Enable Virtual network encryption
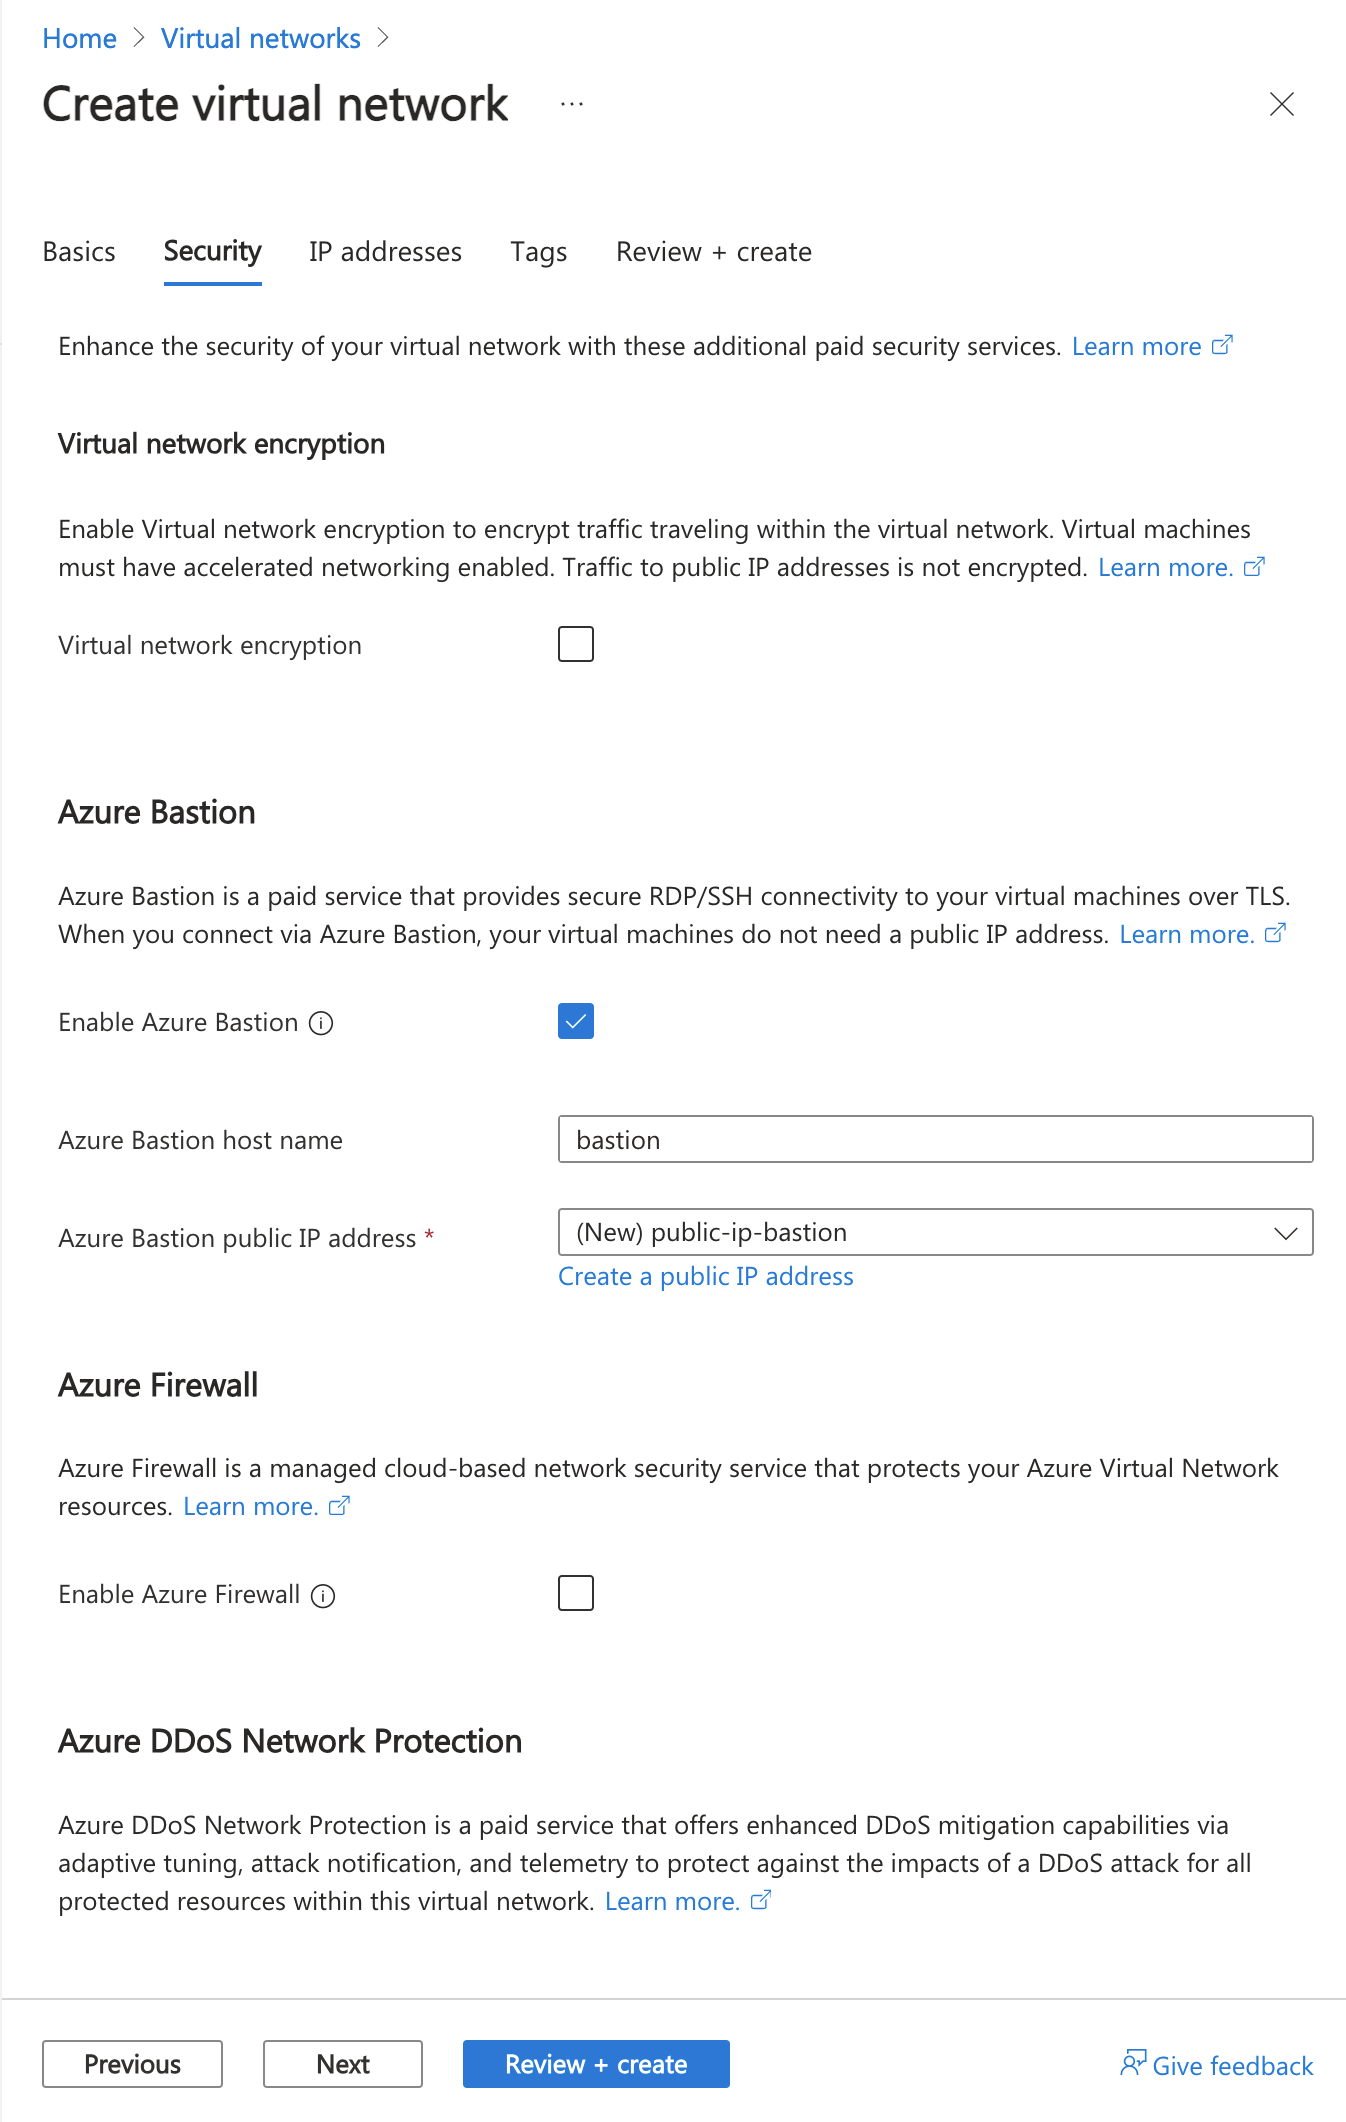 click(575, 644)
